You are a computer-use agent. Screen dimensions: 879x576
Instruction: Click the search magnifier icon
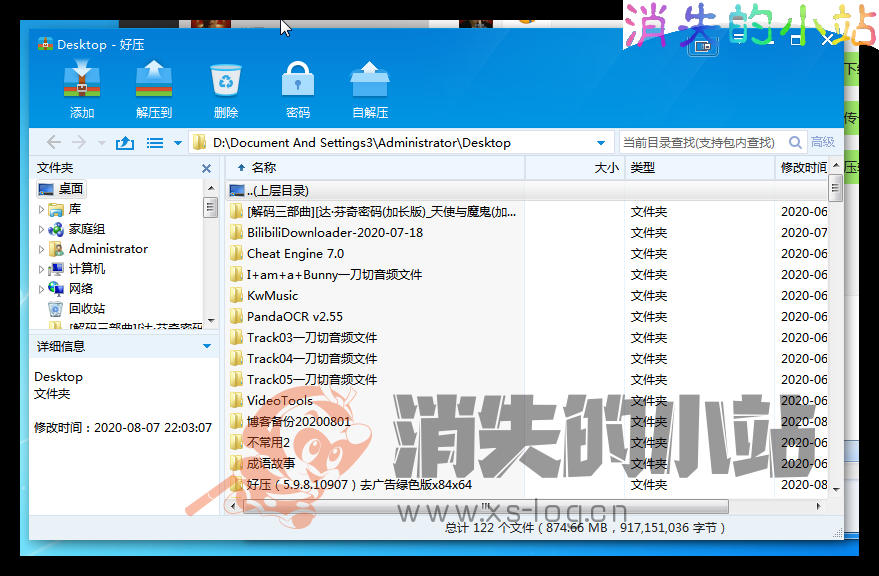[795, 142]
